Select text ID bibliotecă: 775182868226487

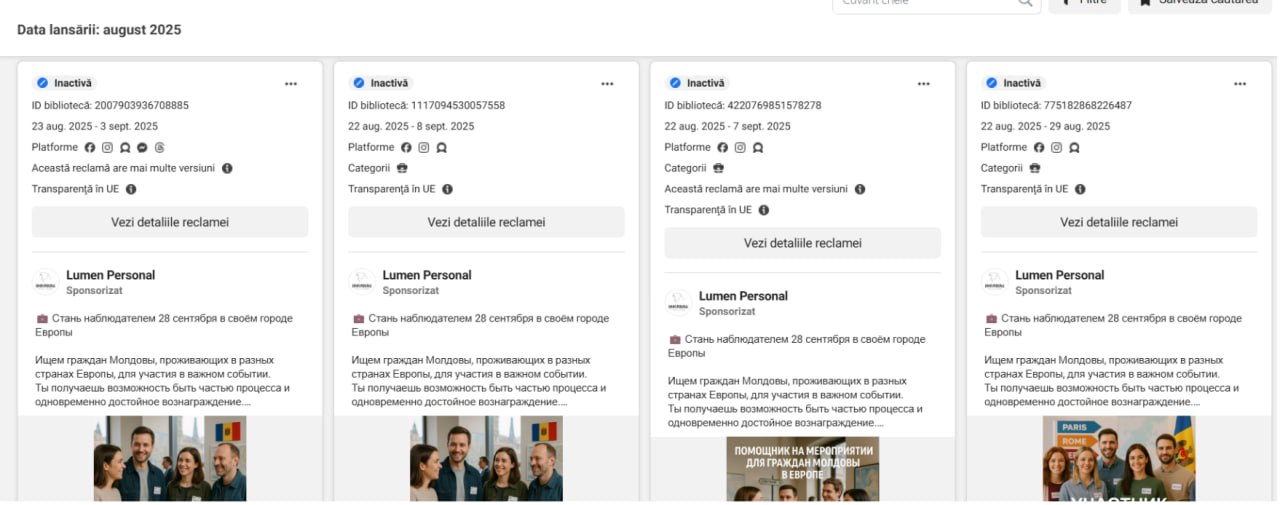click(1056, 105)
